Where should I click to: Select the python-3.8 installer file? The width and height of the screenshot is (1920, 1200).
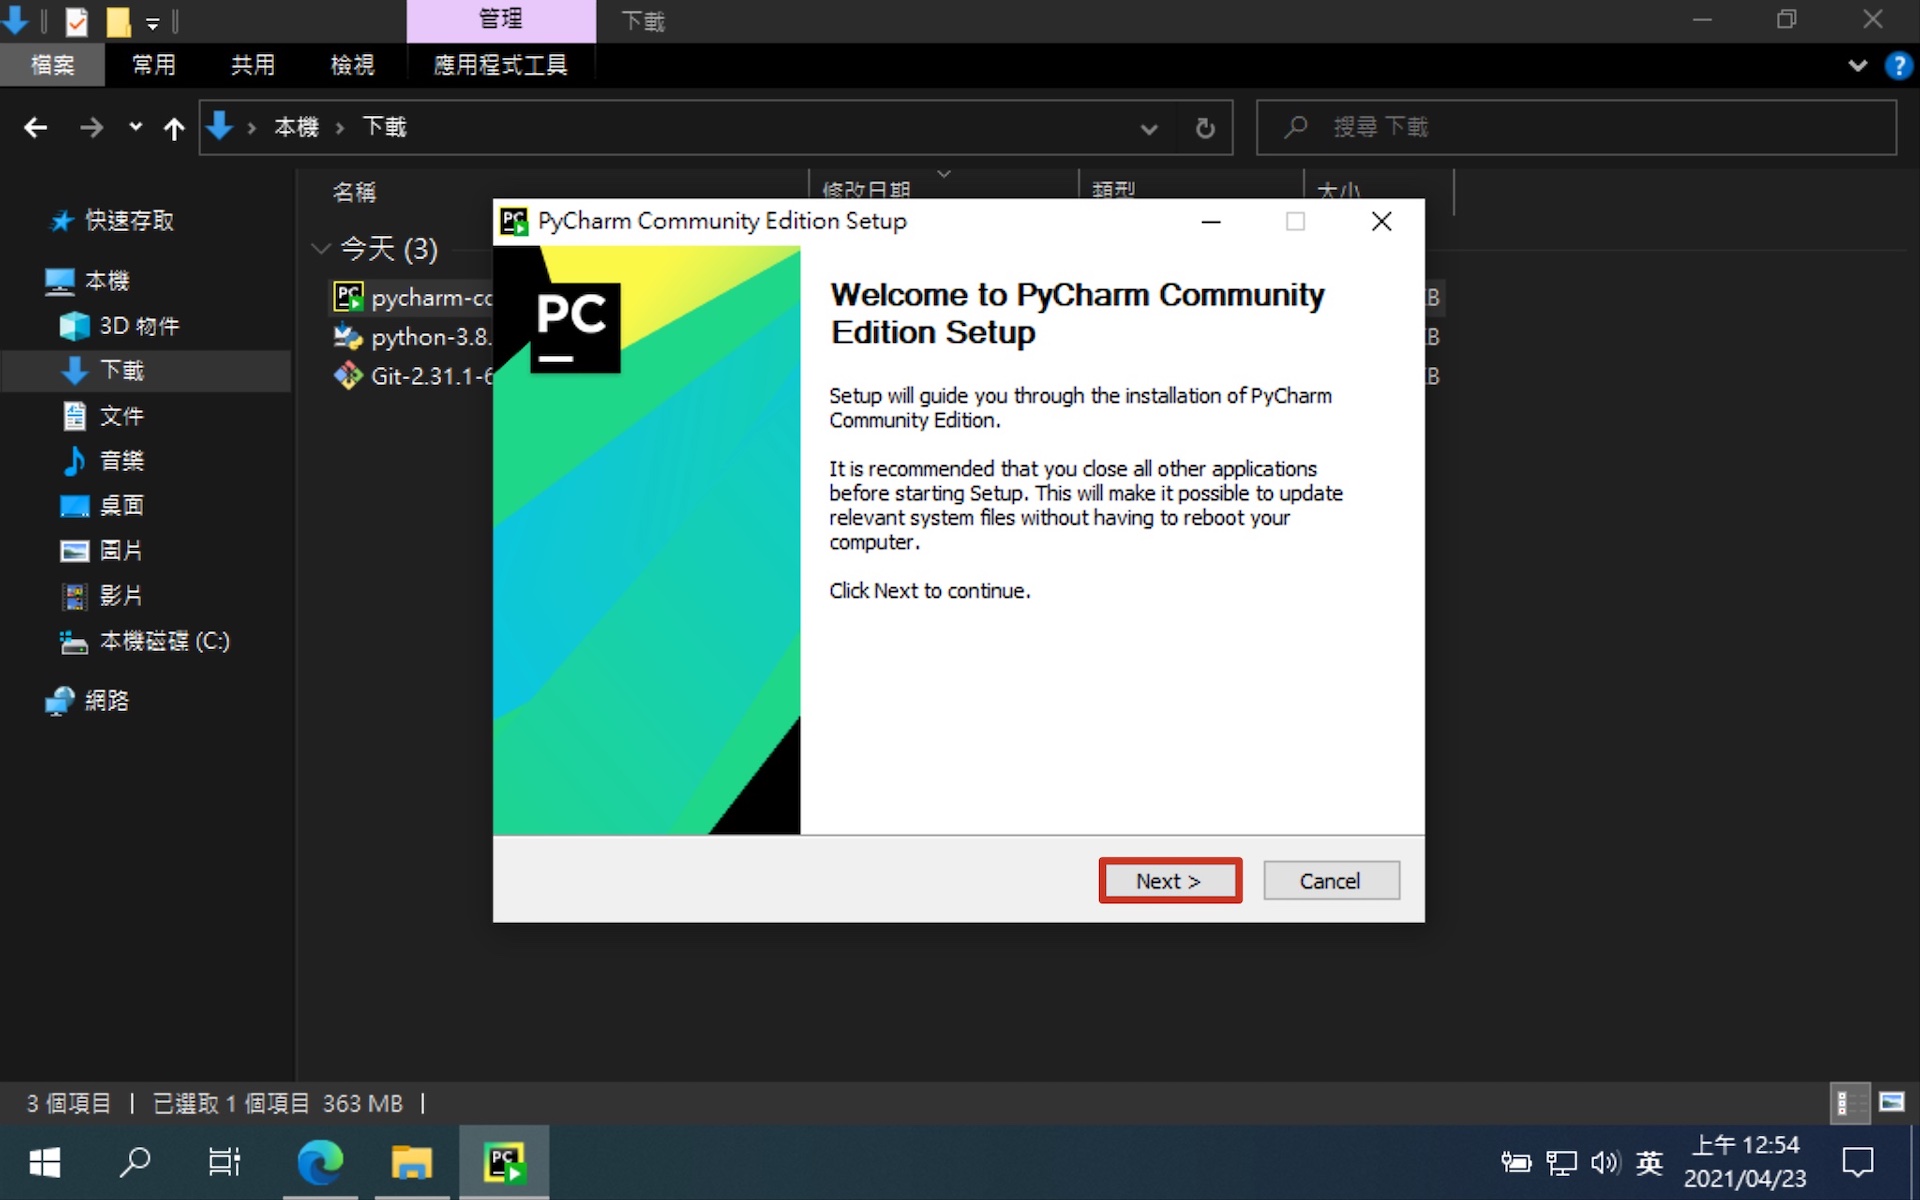pyautogui.click(x=412, y=337)
